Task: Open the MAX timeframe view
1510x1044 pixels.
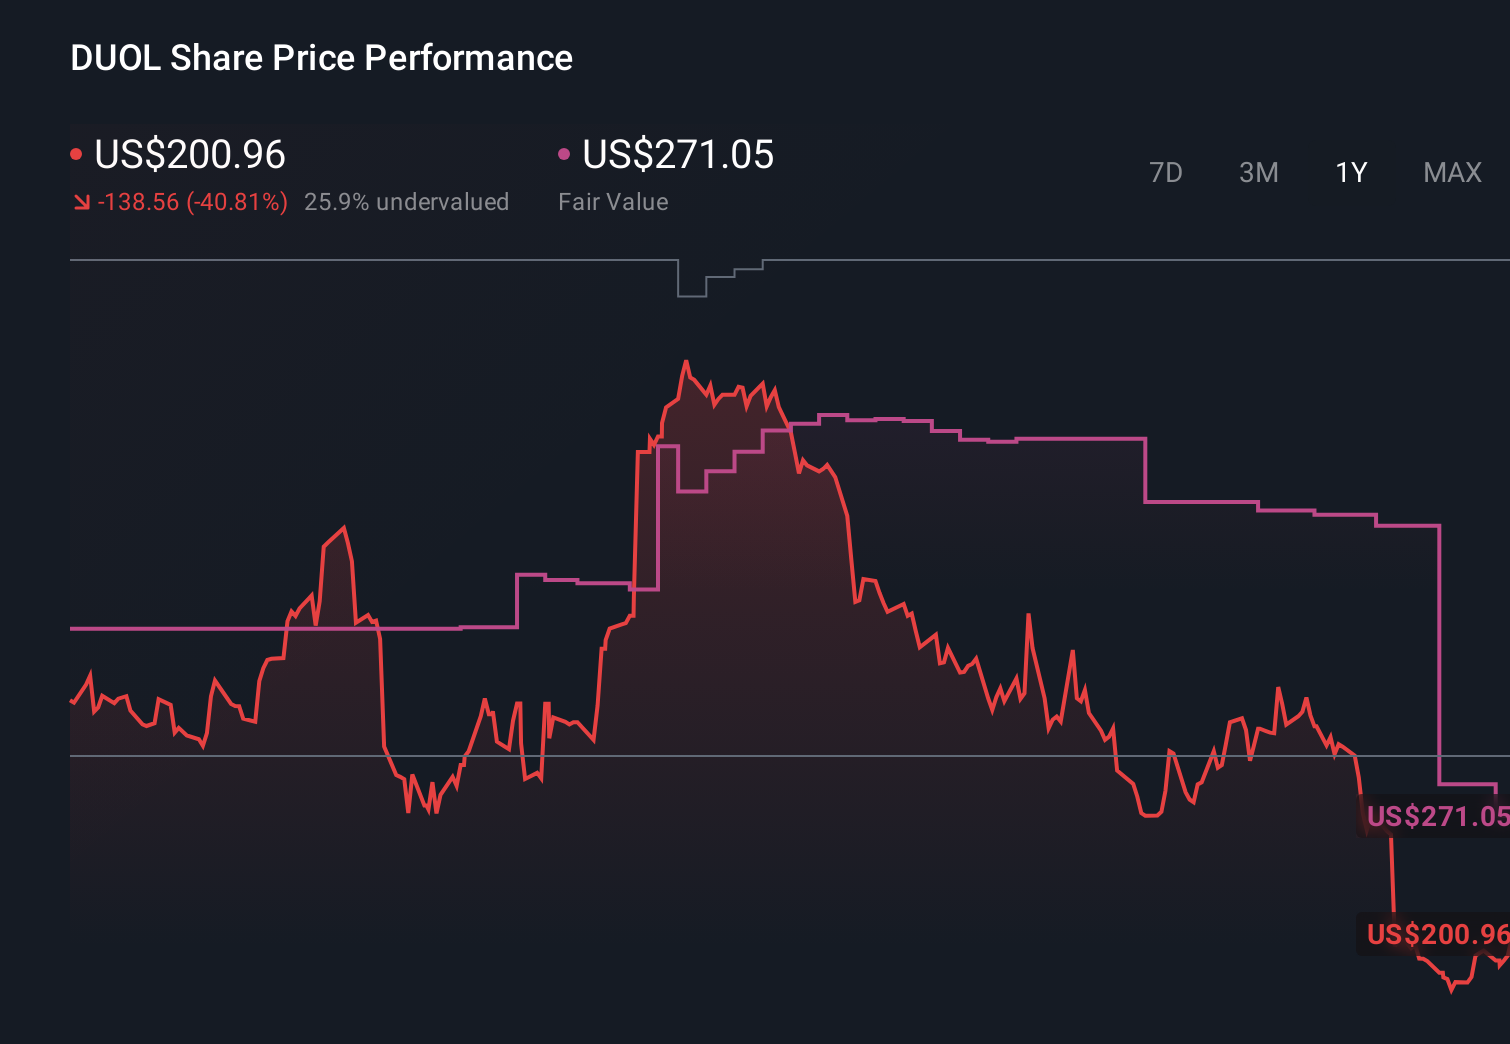Action: click(x=1451, y=172)
